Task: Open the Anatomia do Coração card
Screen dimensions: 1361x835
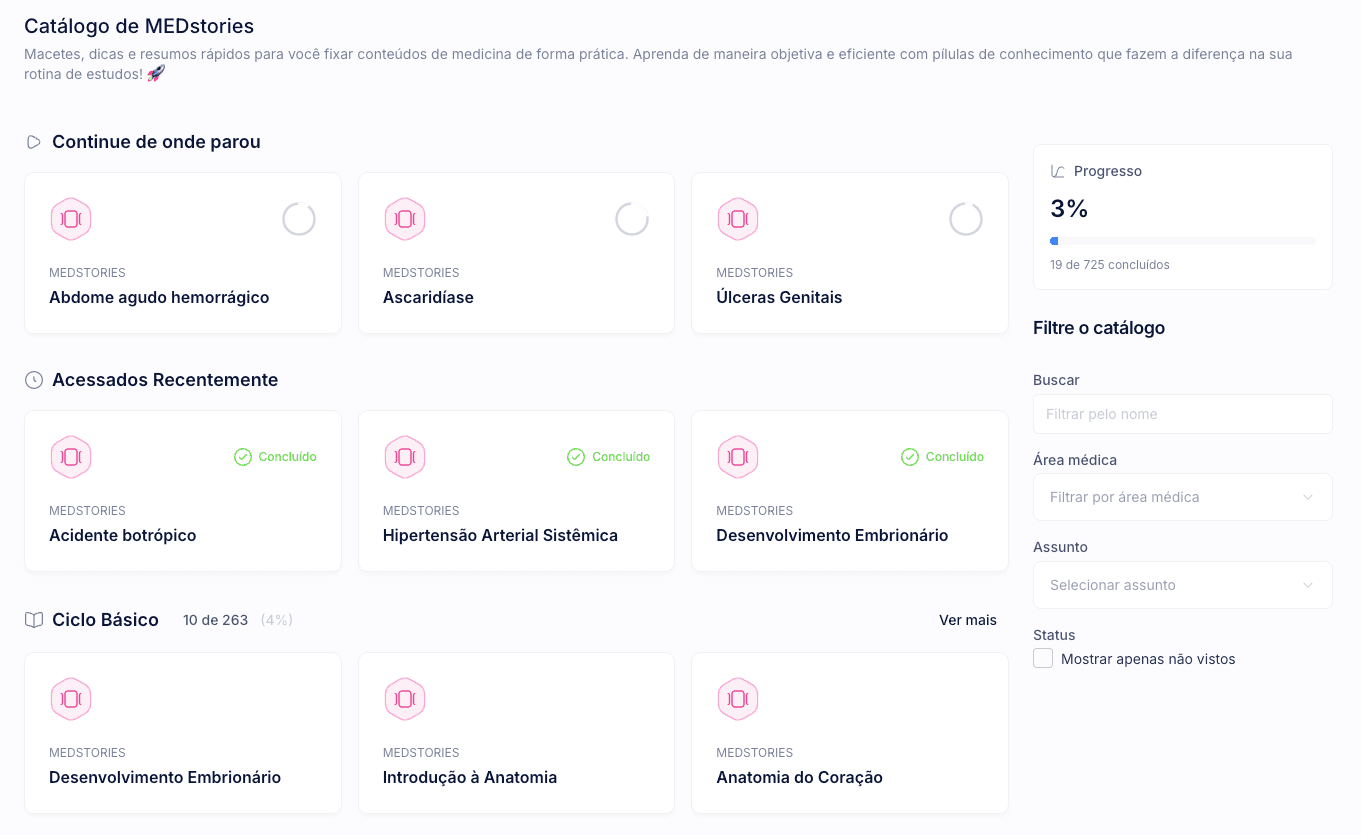Action: 849,733
